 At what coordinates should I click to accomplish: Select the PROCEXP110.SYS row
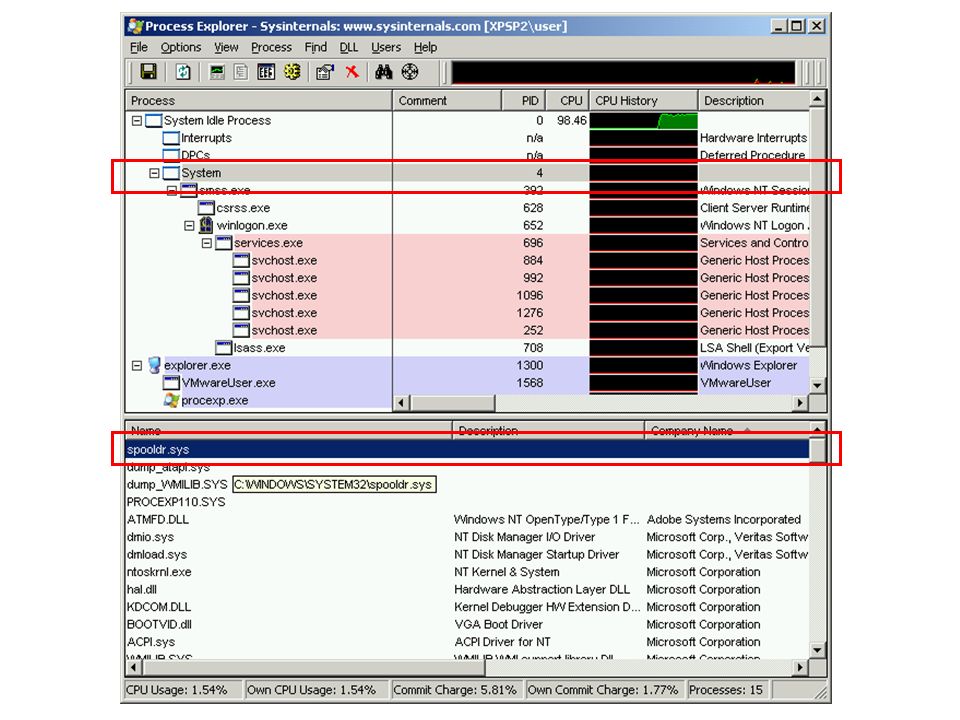(467, 502)
